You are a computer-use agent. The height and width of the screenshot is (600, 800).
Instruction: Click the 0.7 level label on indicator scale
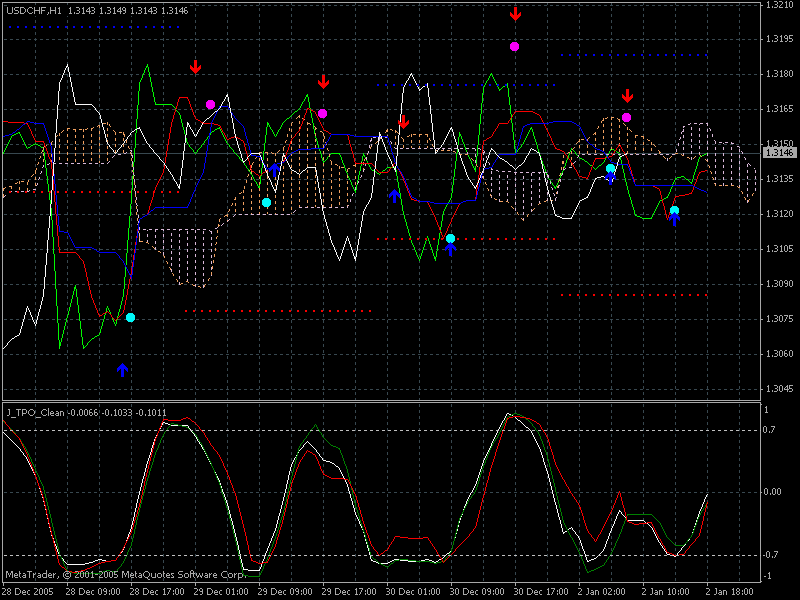pyautogui.click(x=769, y=430)
